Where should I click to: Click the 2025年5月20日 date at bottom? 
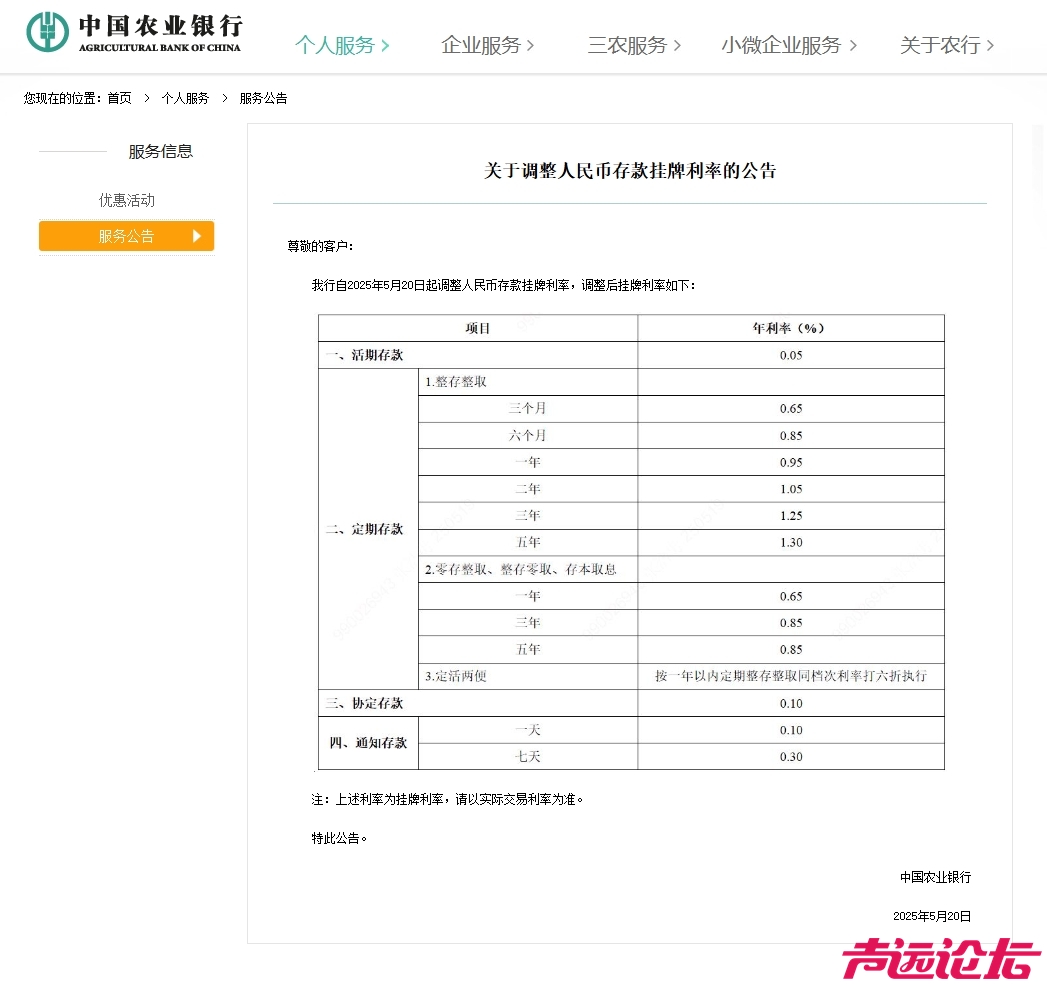(932, 916)
